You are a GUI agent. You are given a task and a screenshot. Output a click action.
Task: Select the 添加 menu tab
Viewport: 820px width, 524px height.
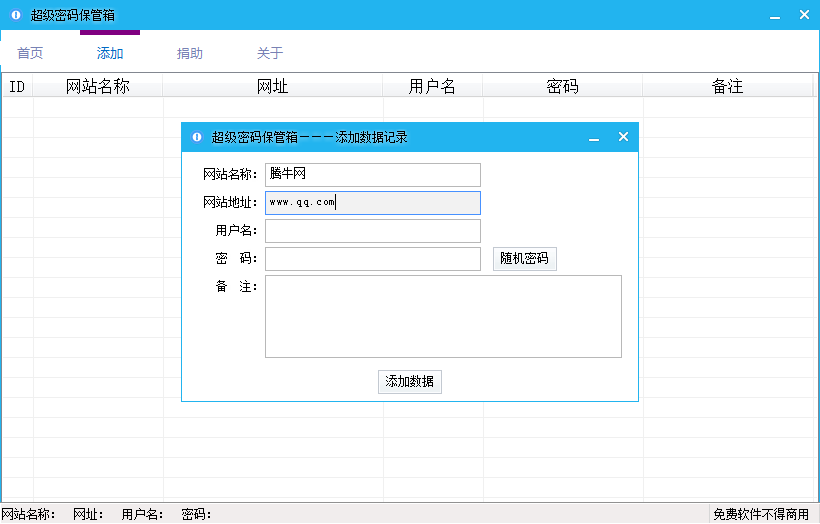coord(110,53)
